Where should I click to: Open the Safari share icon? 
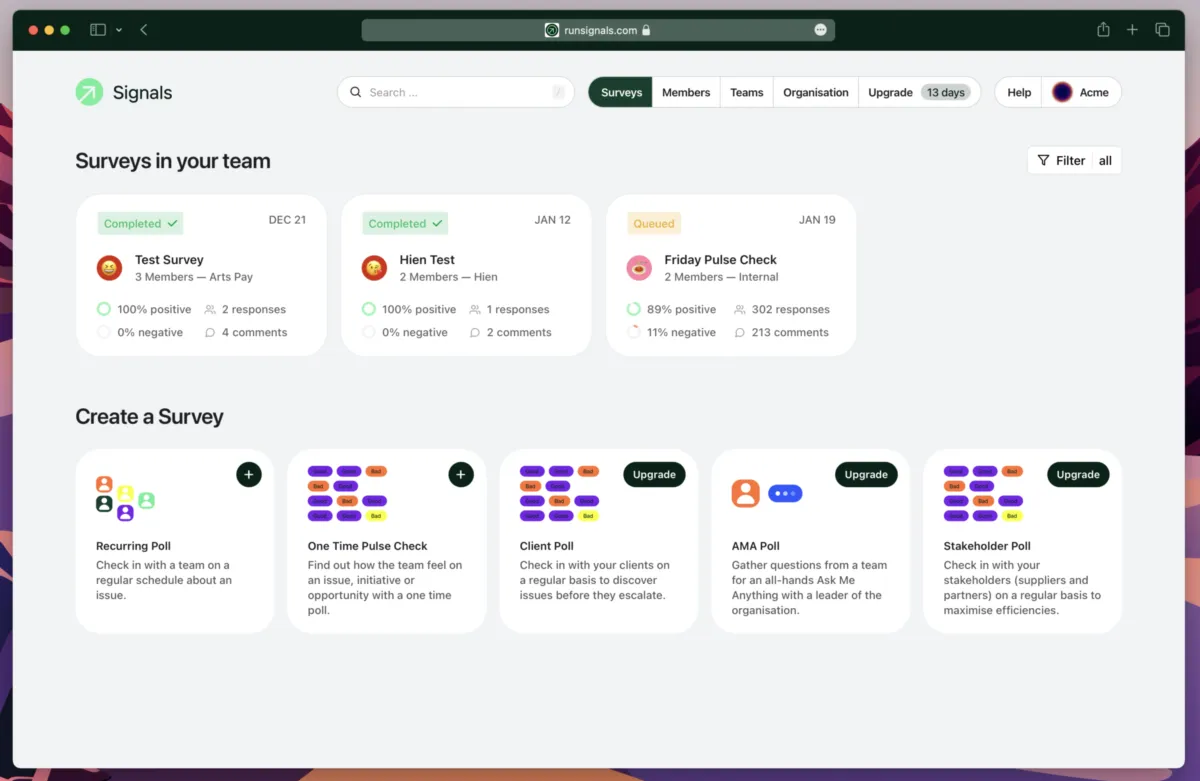pos(1103,30)
